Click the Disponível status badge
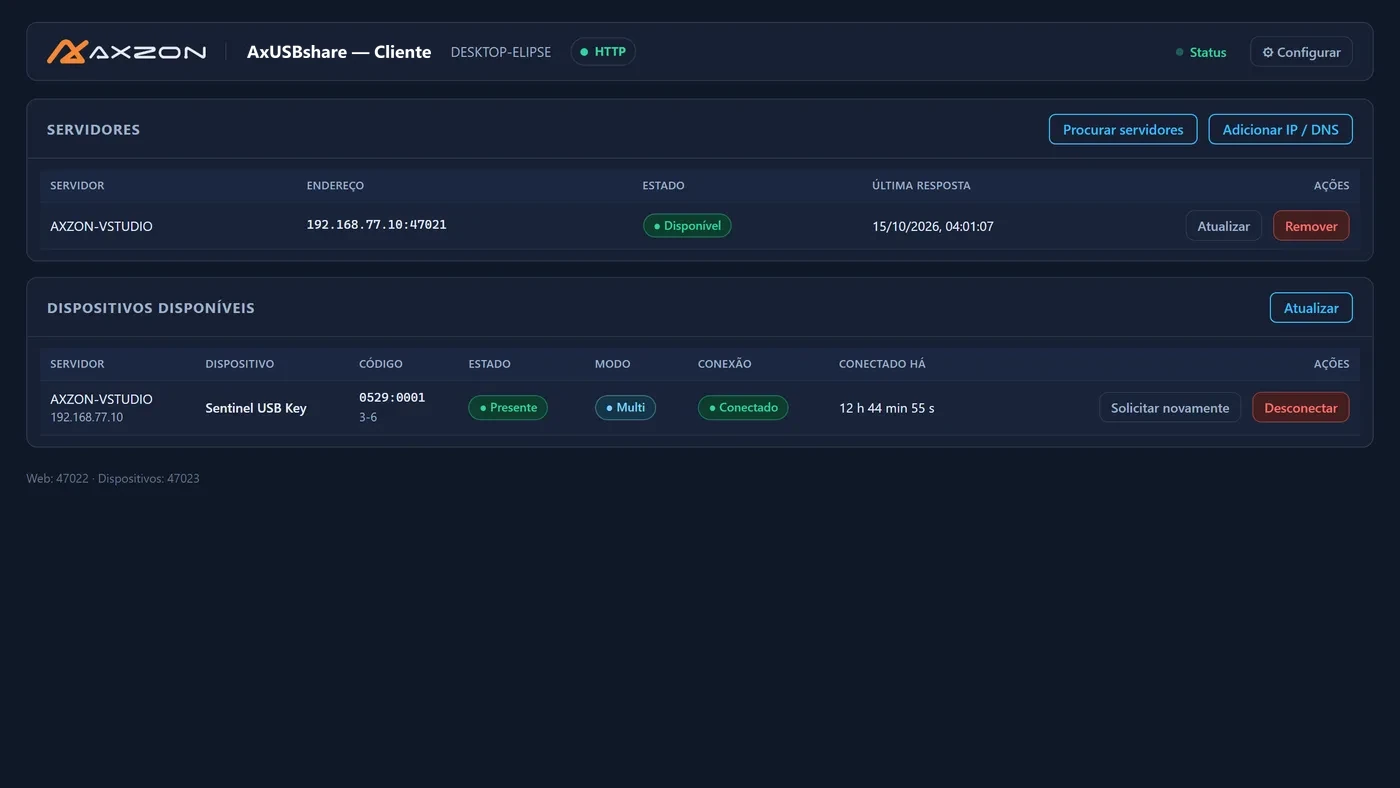 pos(687,226)
